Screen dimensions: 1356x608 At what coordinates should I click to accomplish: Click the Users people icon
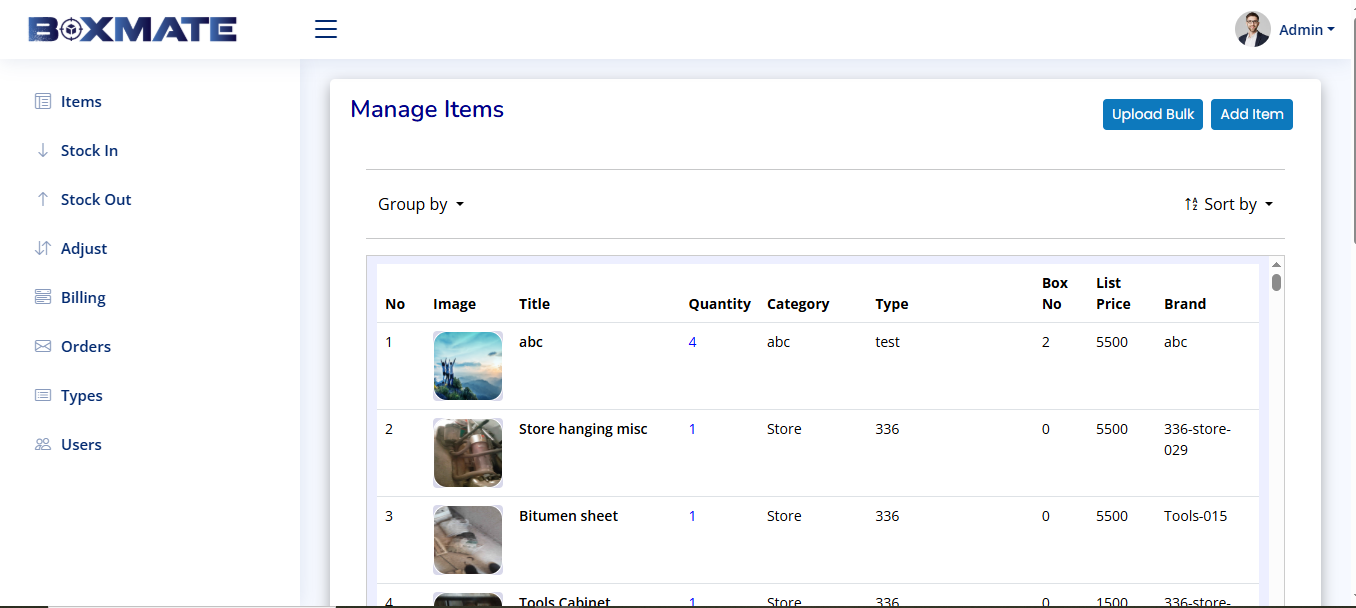click(x=42, y=444)
